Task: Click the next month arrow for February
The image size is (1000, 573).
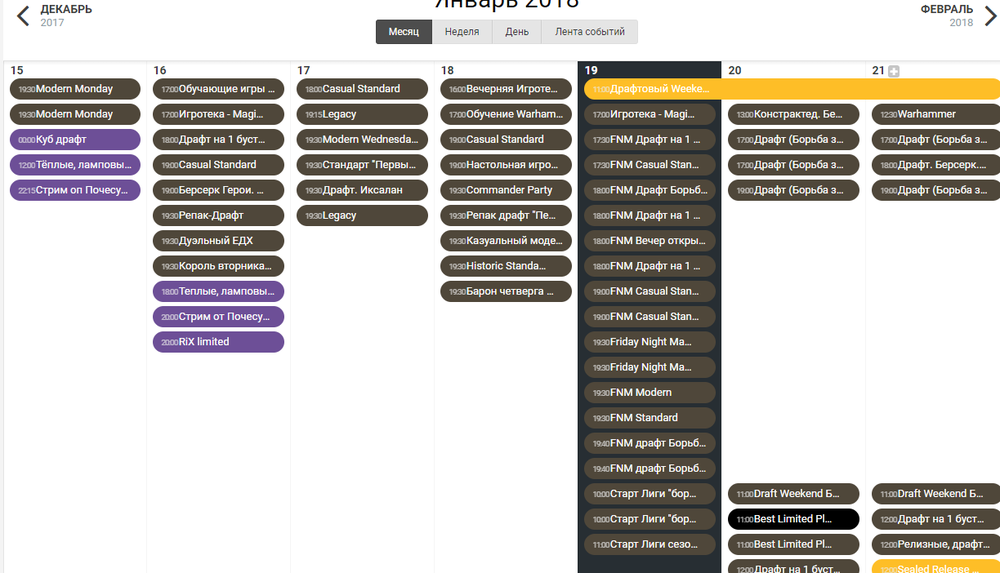Action: [x=988, y=15]
